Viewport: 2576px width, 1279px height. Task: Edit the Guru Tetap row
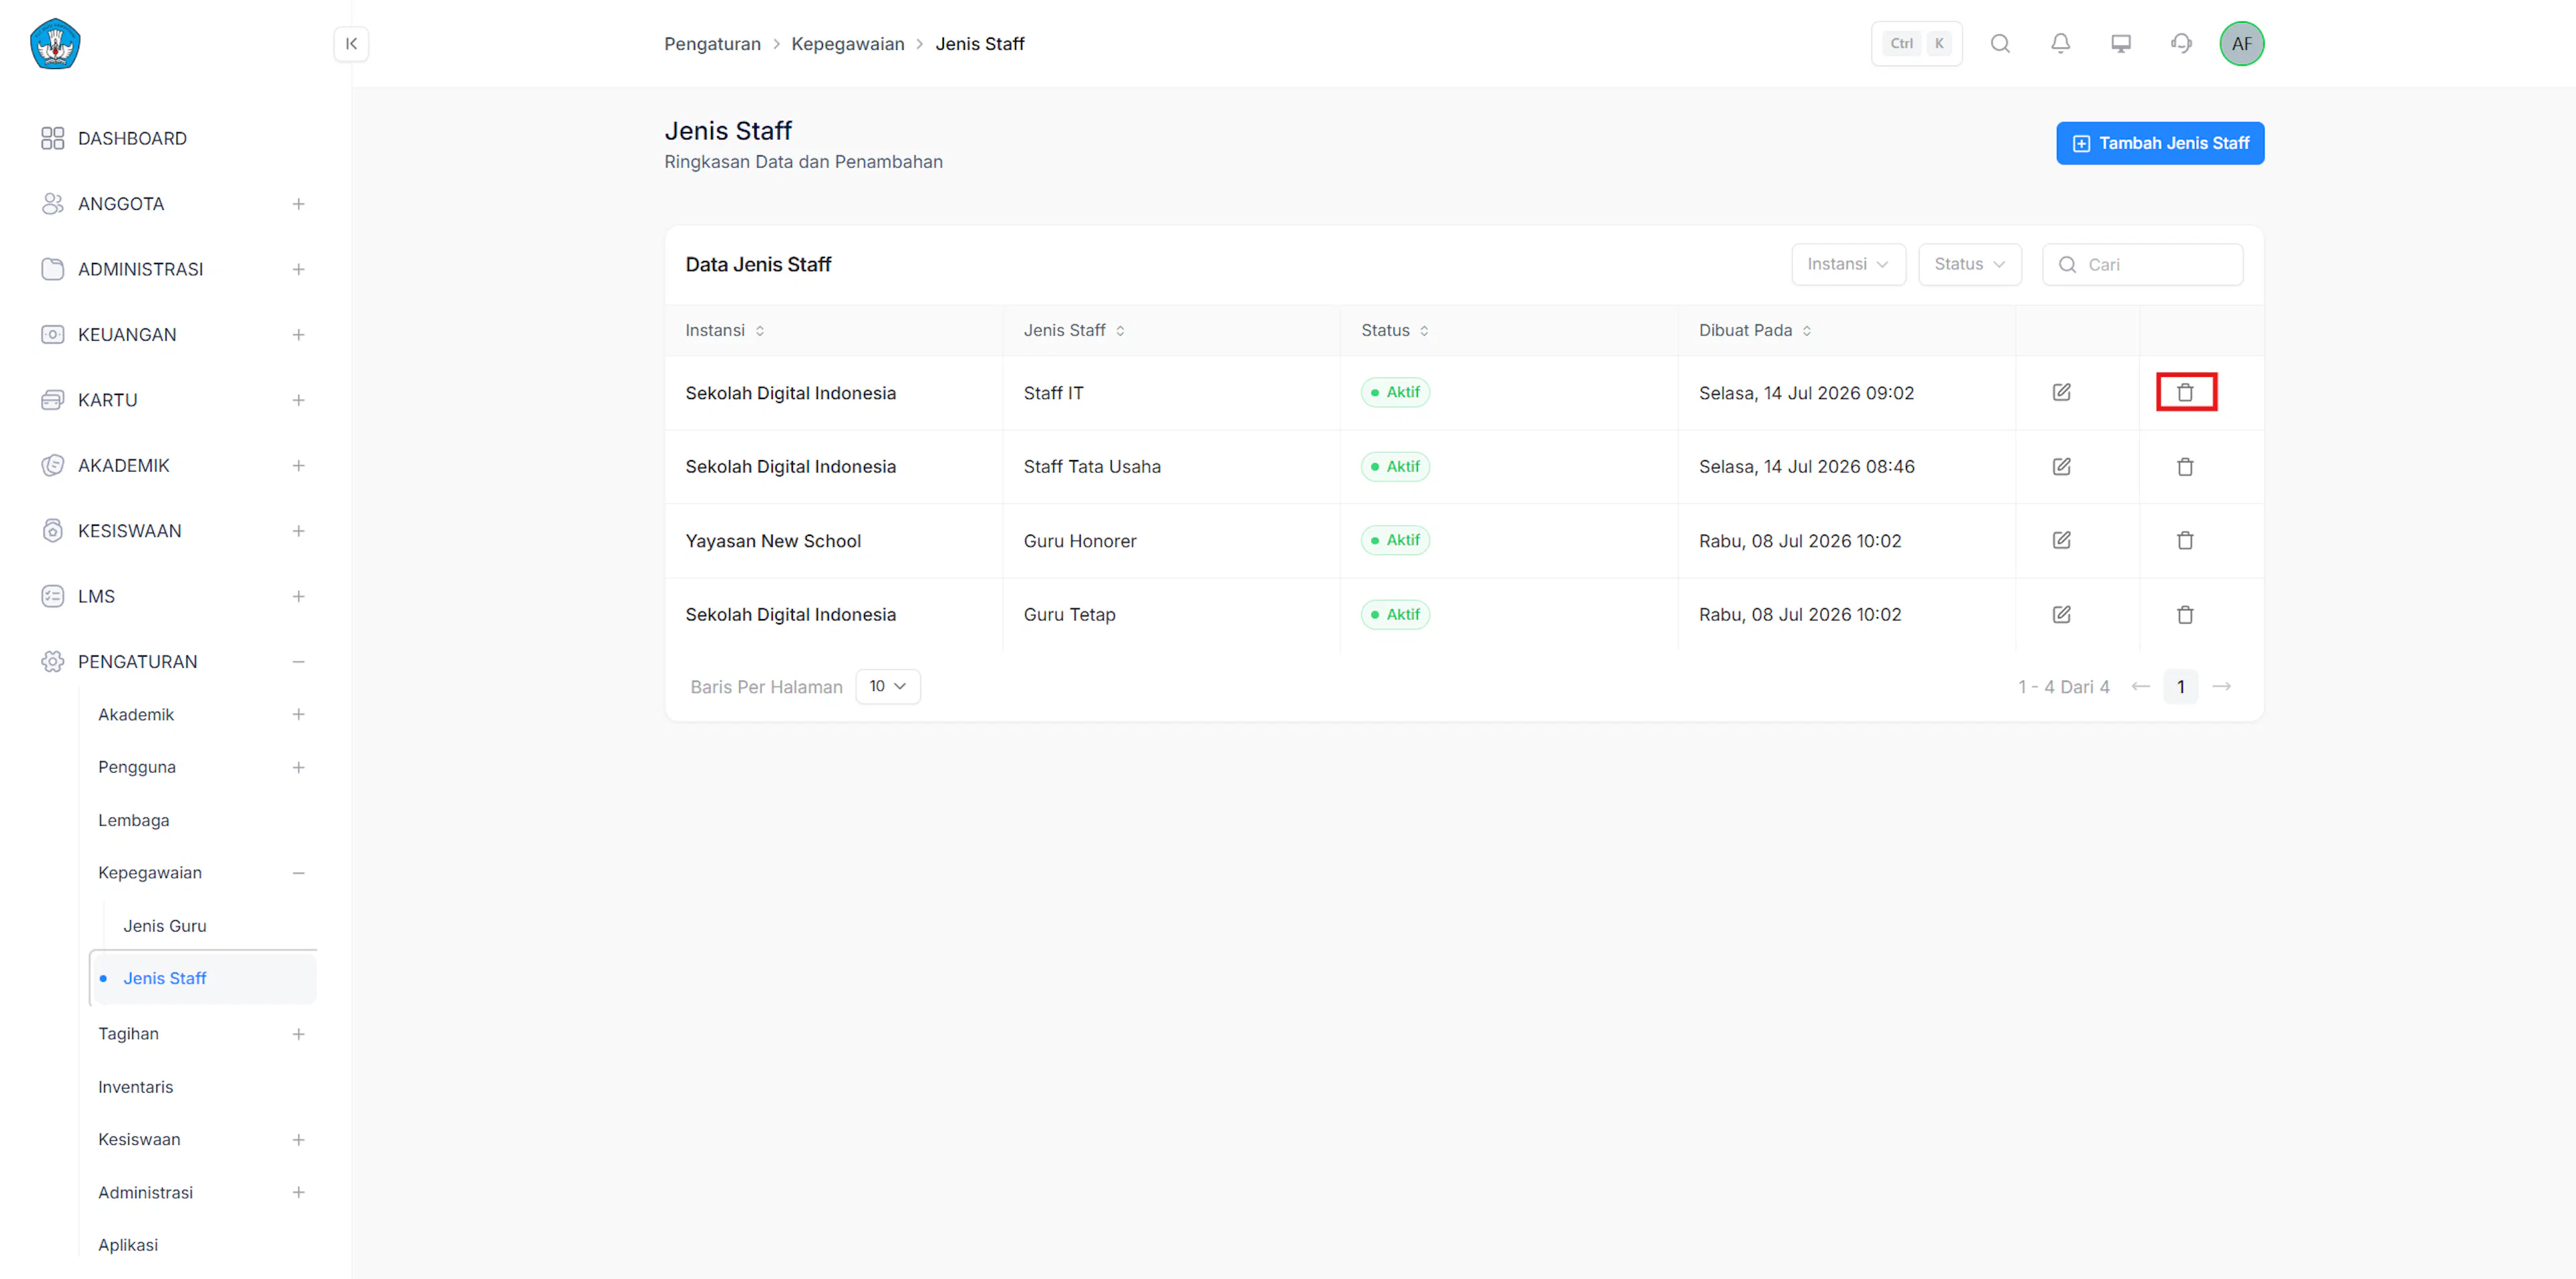[2061, 614]
